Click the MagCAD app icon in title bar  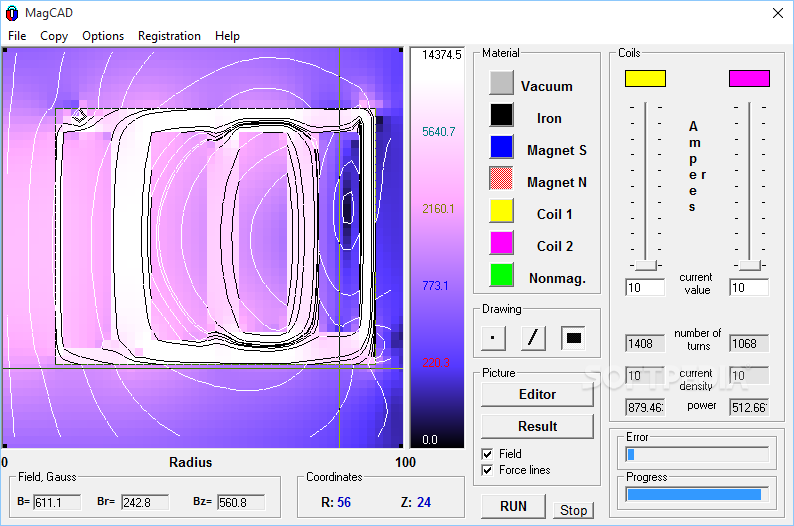click(x=12, y=13)
